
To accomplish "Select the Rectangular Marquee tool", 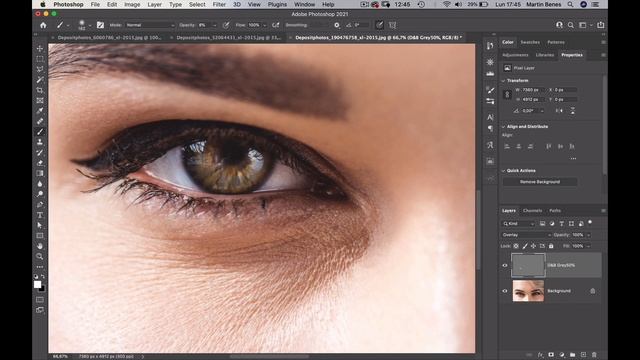I will [x=40, y=59].
